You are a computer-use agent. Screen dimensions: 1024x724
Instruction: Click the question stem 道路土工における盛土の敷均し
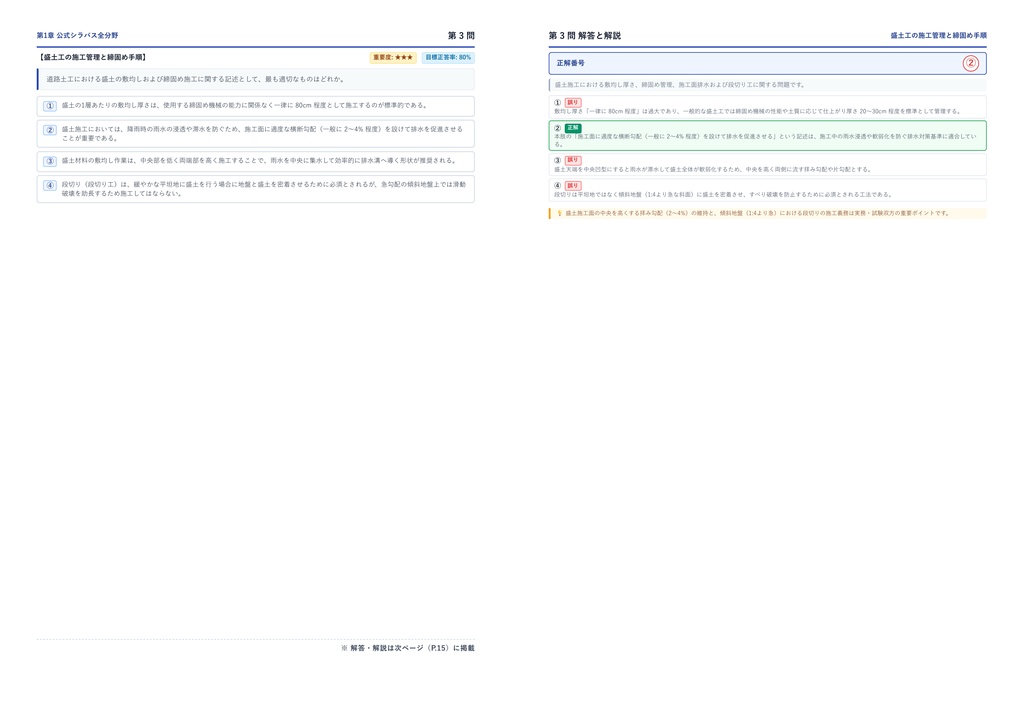point(195,79)
